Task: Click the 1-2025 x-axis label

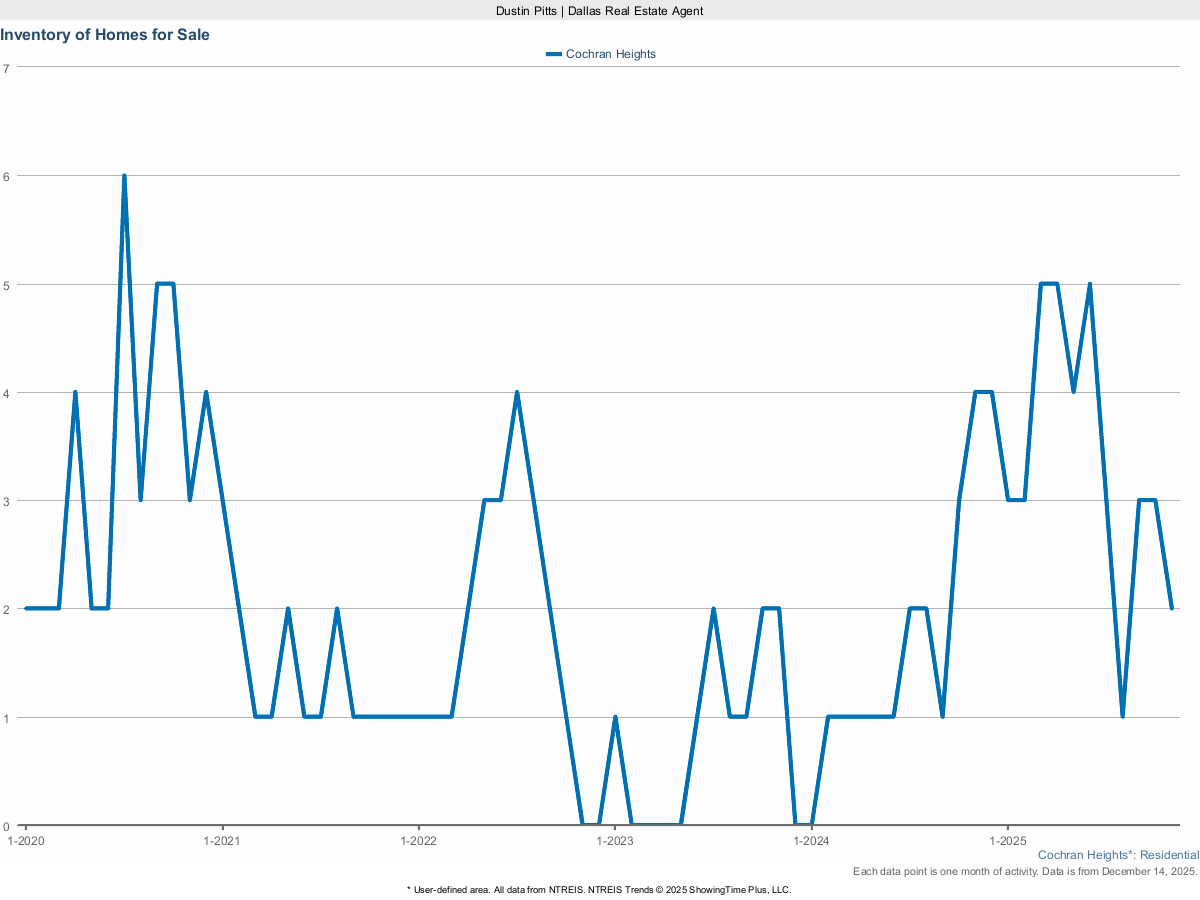Action: 1007,841
